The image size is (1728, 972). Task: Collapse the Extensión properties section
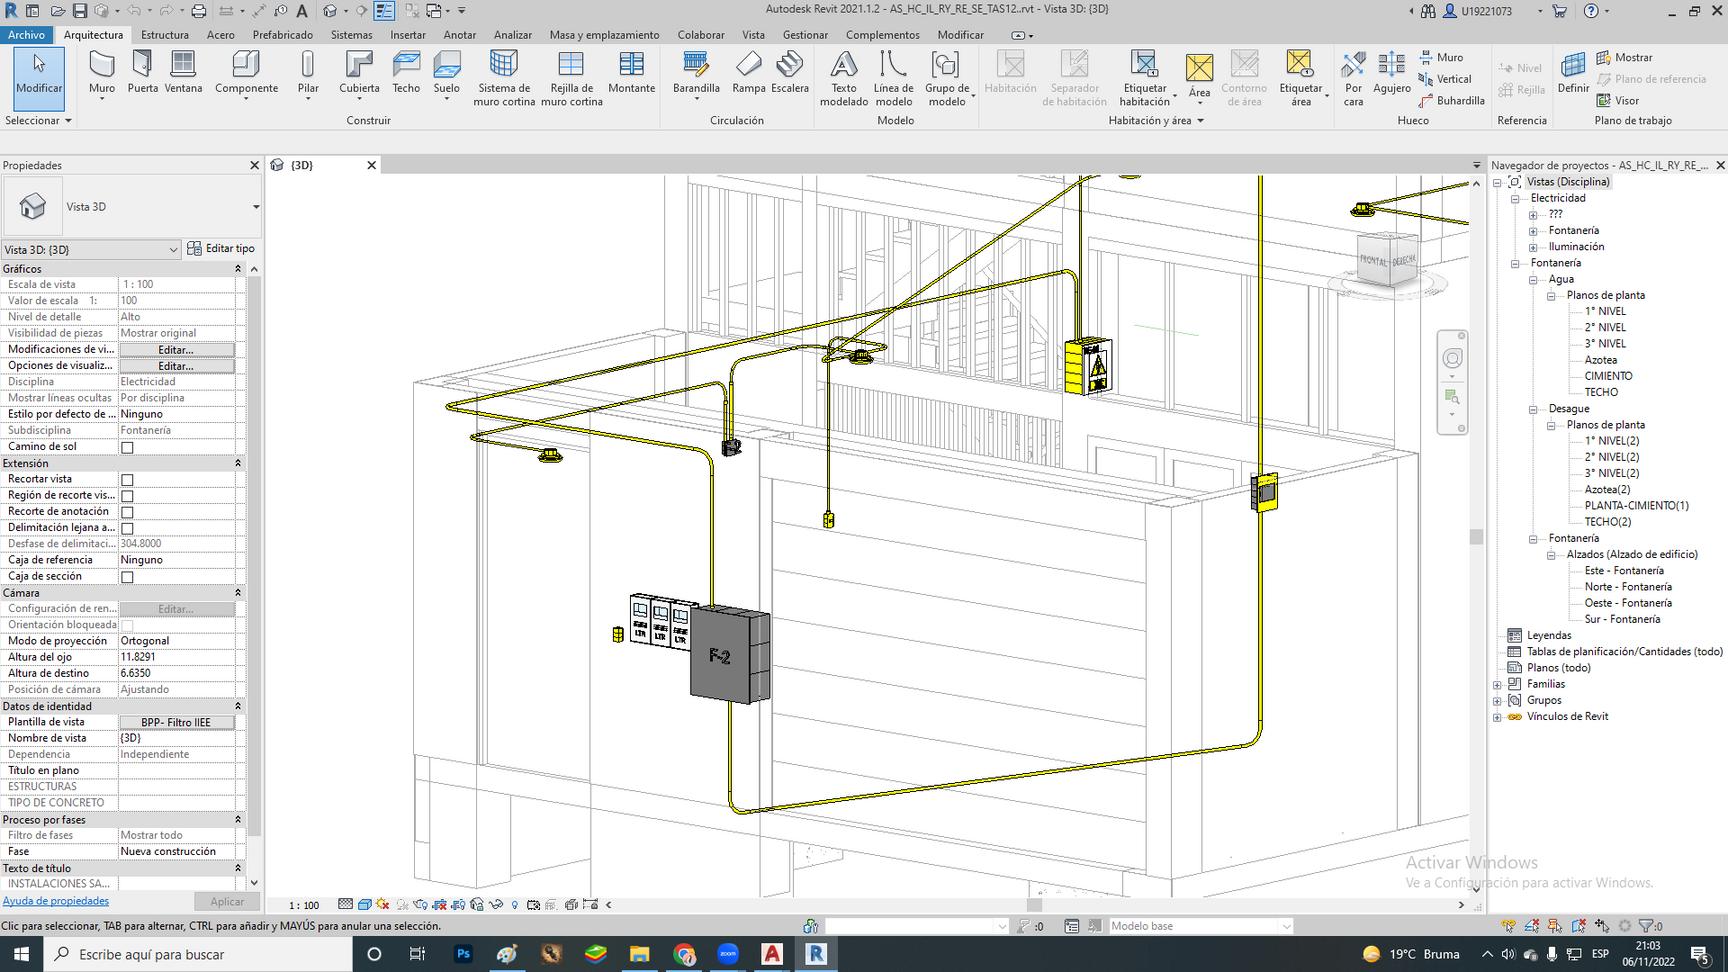[238, 463]
